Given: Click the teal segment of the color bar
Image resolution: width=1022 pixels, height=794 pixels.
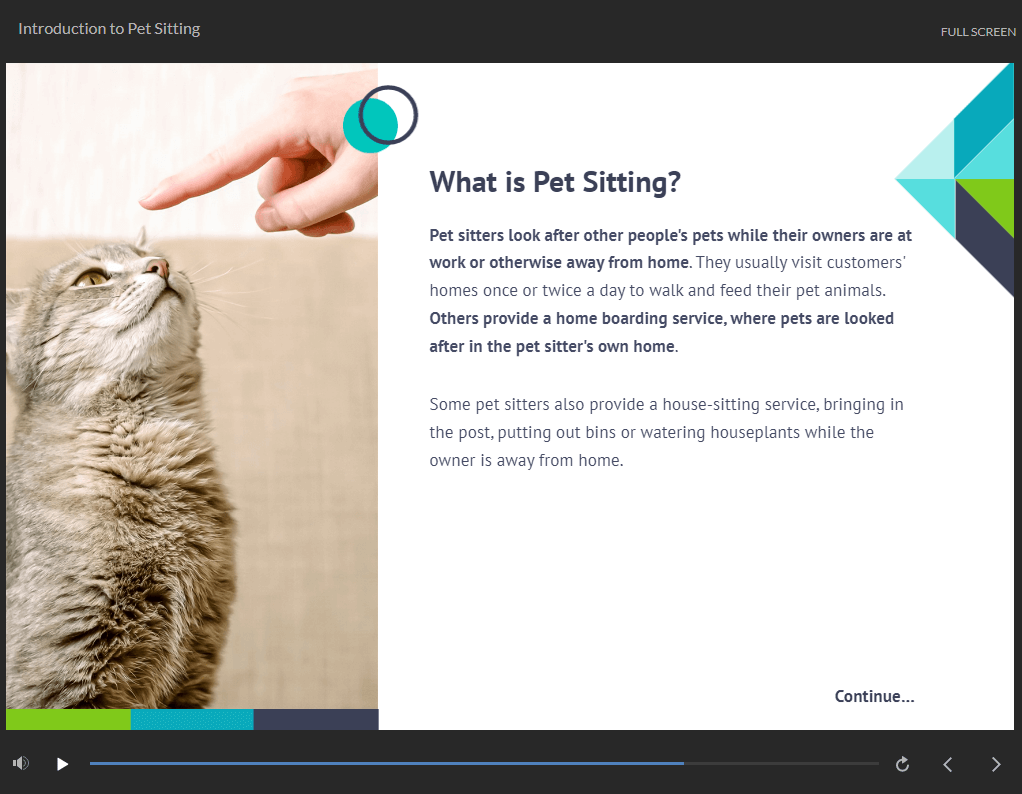Looking at the screenshot, I should coord(192,719).
